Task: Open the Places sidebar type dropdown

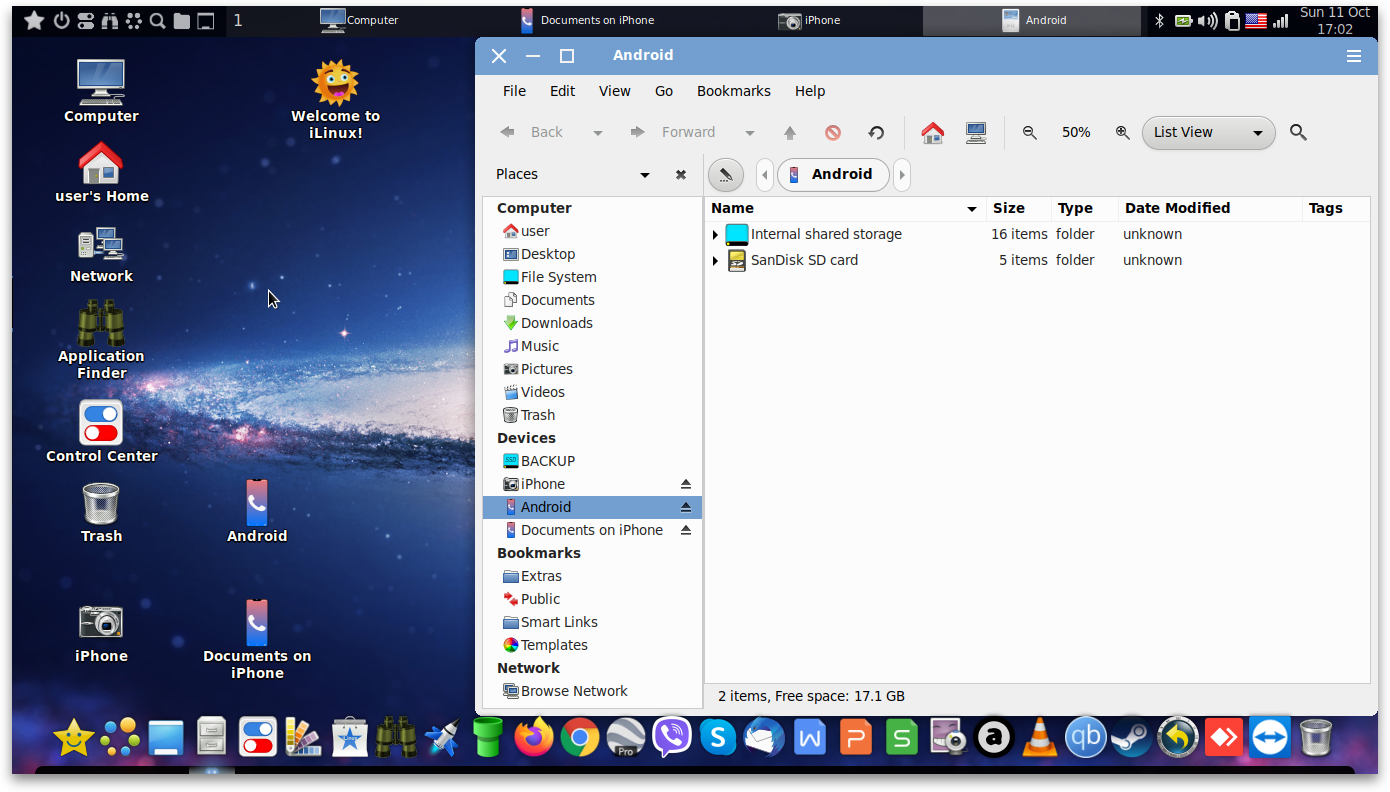Action: tap(645, 175)
